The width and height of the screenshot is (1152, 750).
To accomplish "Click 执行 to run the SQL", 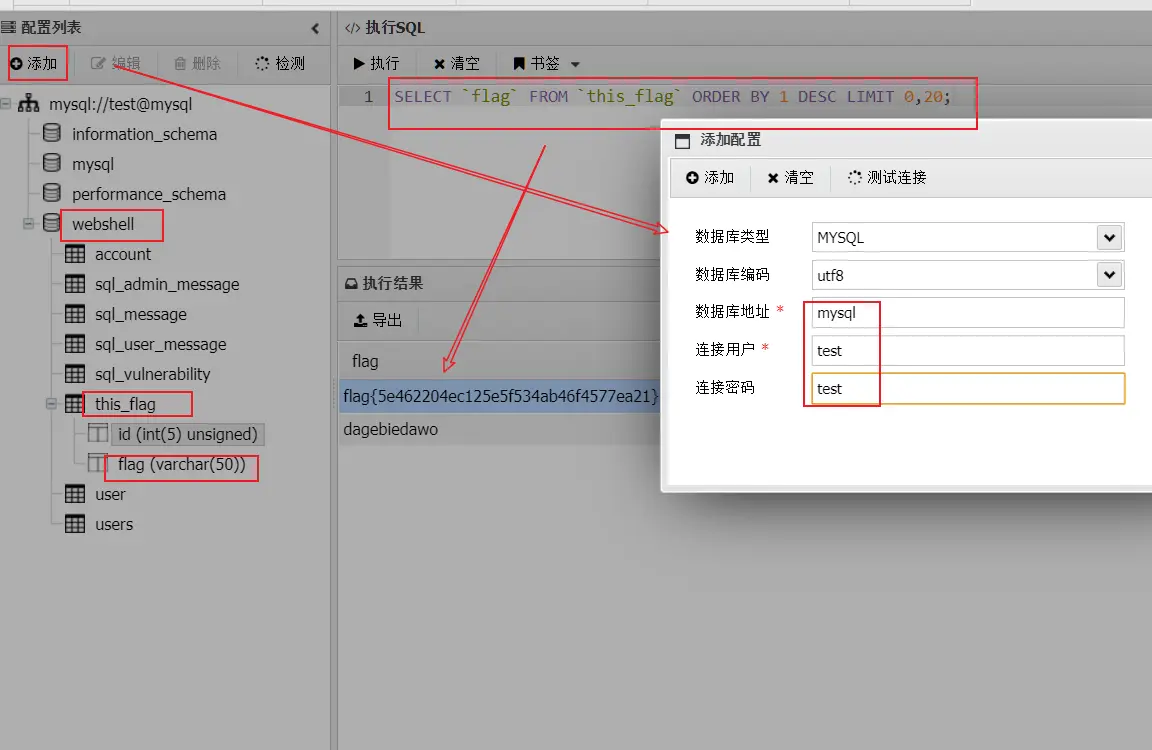I will (x=376, y=63).
